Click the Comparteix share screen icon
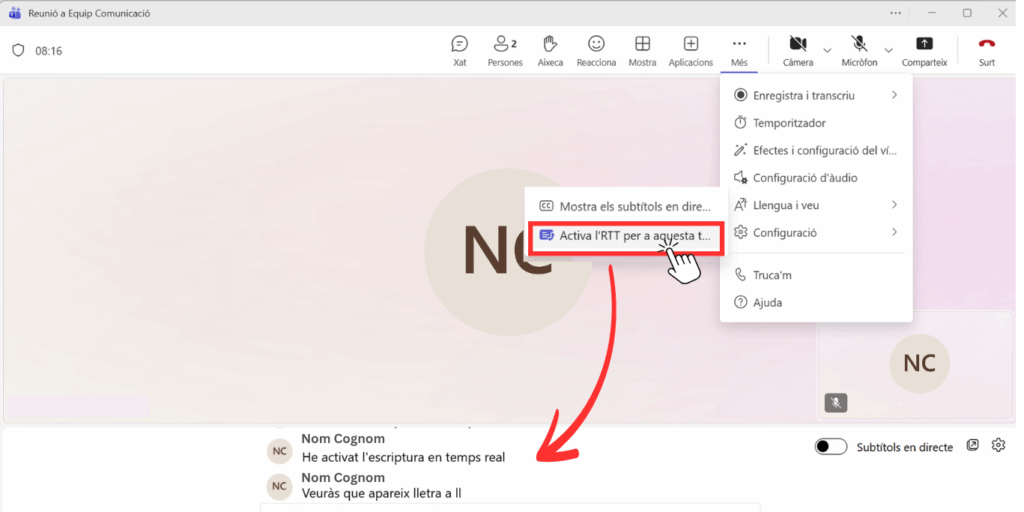The width and height of the screenshot is (1024, 512). tap(924, 49)
